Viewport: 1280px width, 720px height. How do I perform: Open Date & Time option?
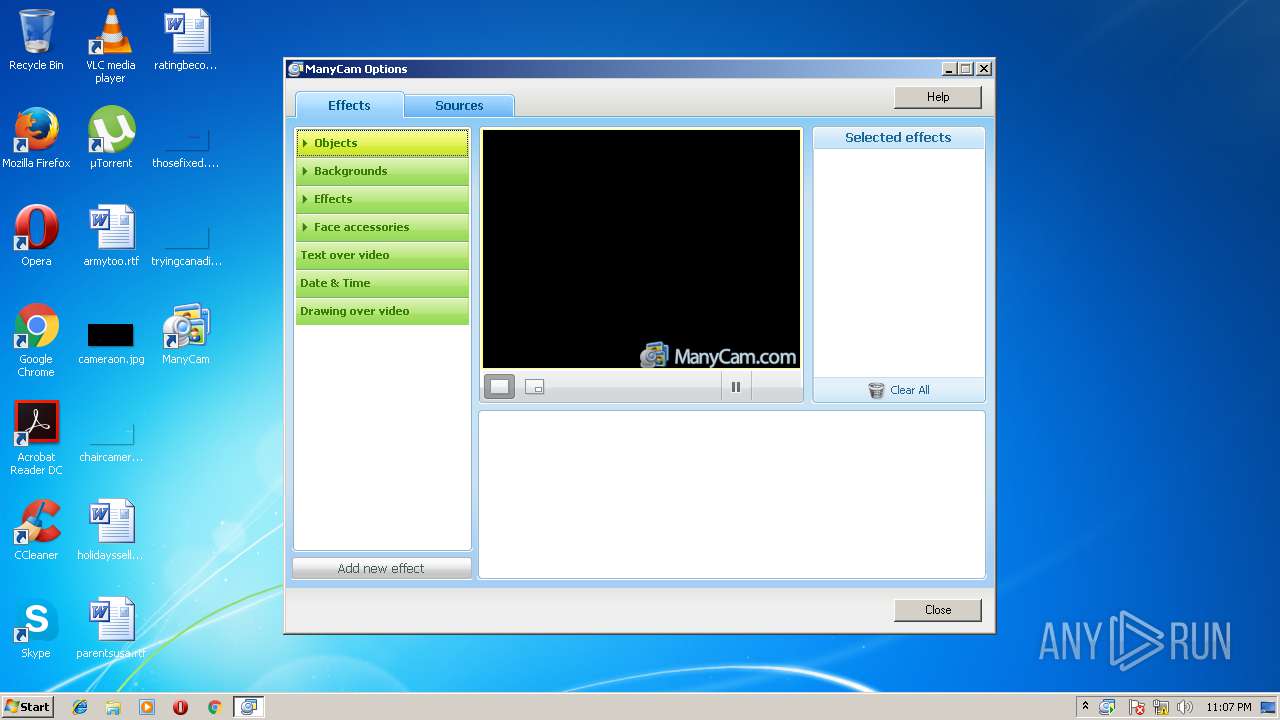[382, 283]
